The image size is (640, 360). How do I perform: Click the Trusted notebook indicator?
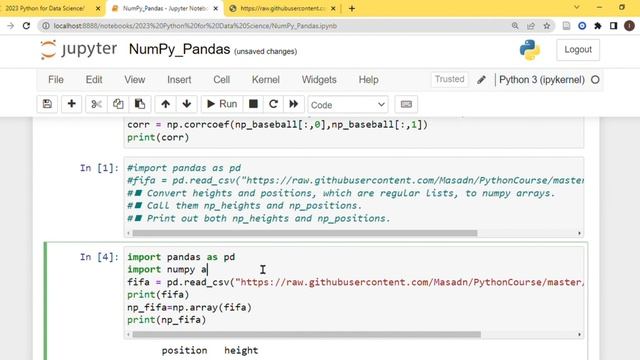(449, 79)
